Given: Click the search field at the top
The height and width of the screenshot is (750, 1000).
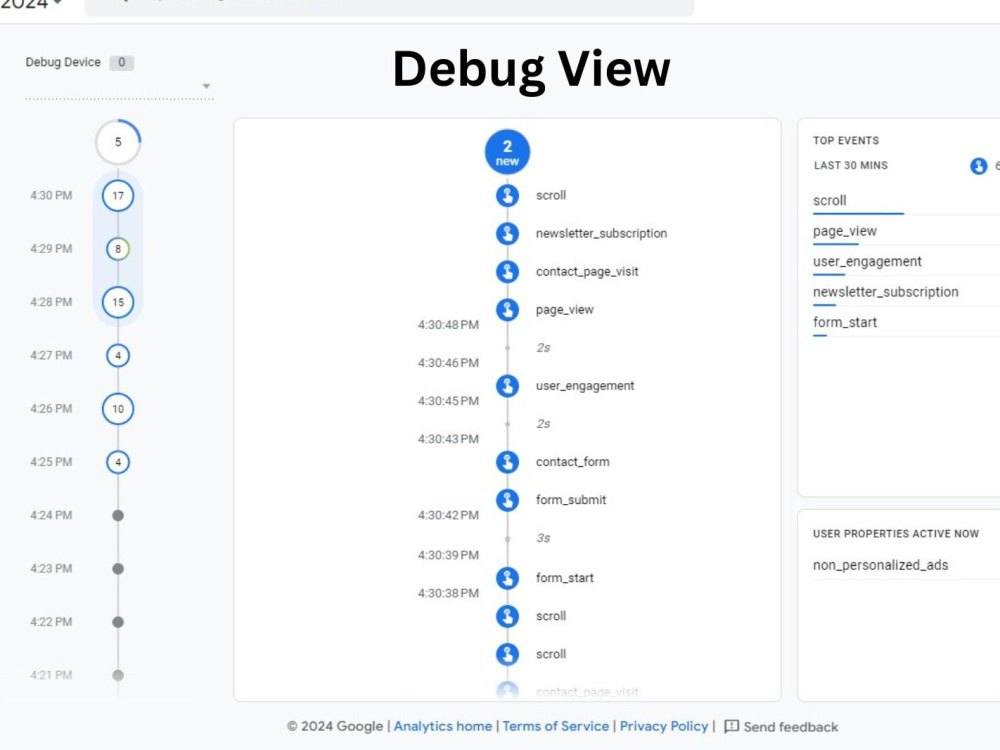Looking at the screenshot, I should pyautogui.click(x=389, y=7).
